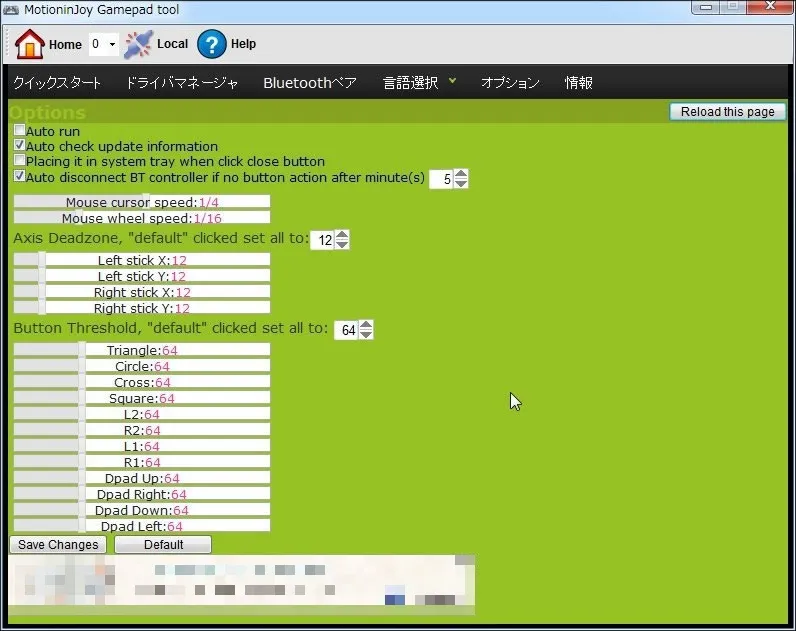Open the クイックスタート tab
796x631 pixels.
(x=57, y=82)
